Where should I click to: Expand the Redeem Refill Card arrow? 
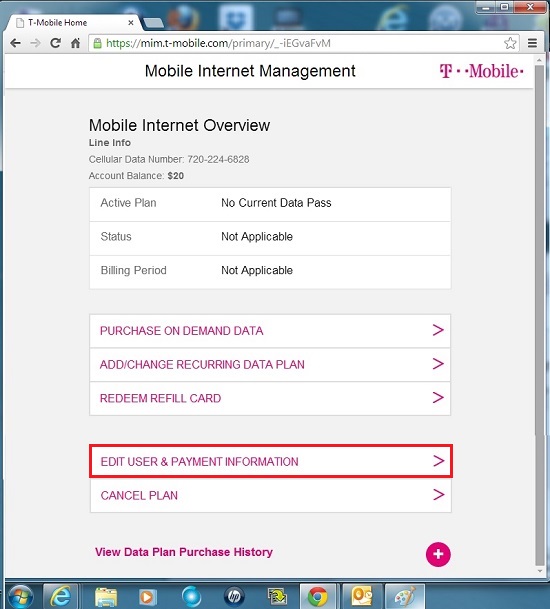click(438, 397)
